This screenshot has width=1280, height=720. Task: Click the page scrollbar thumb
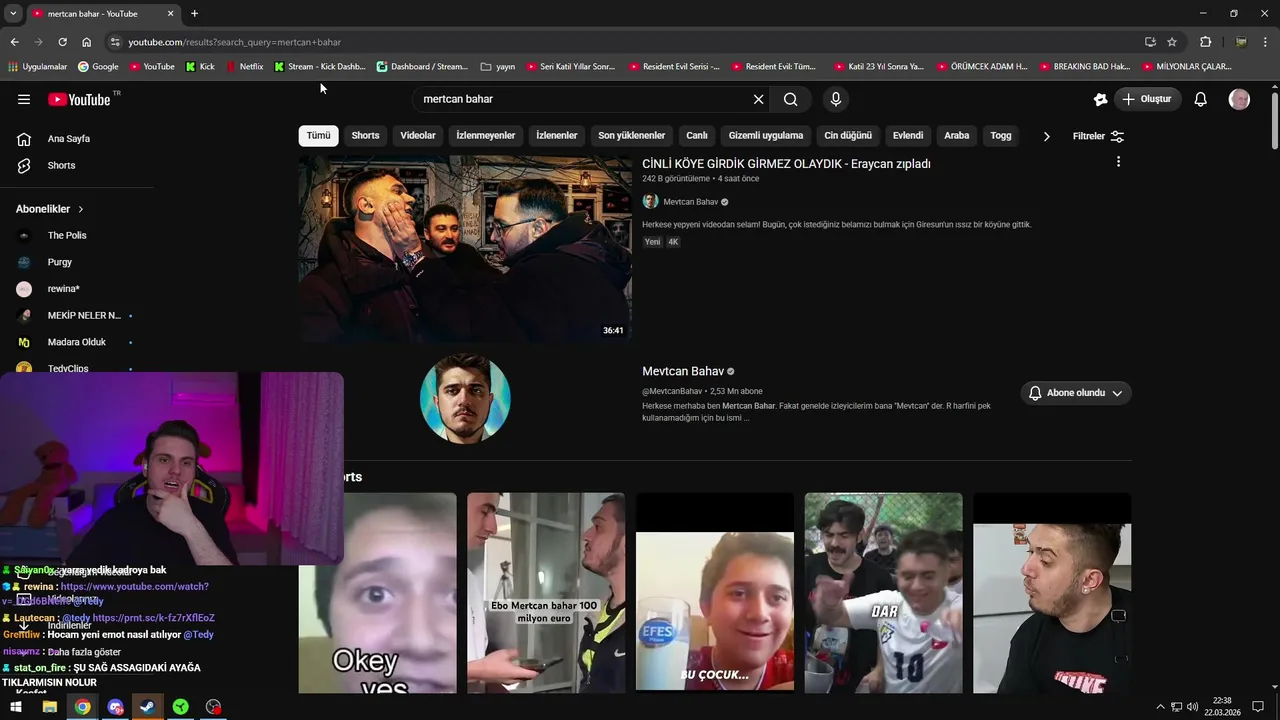1275,120
